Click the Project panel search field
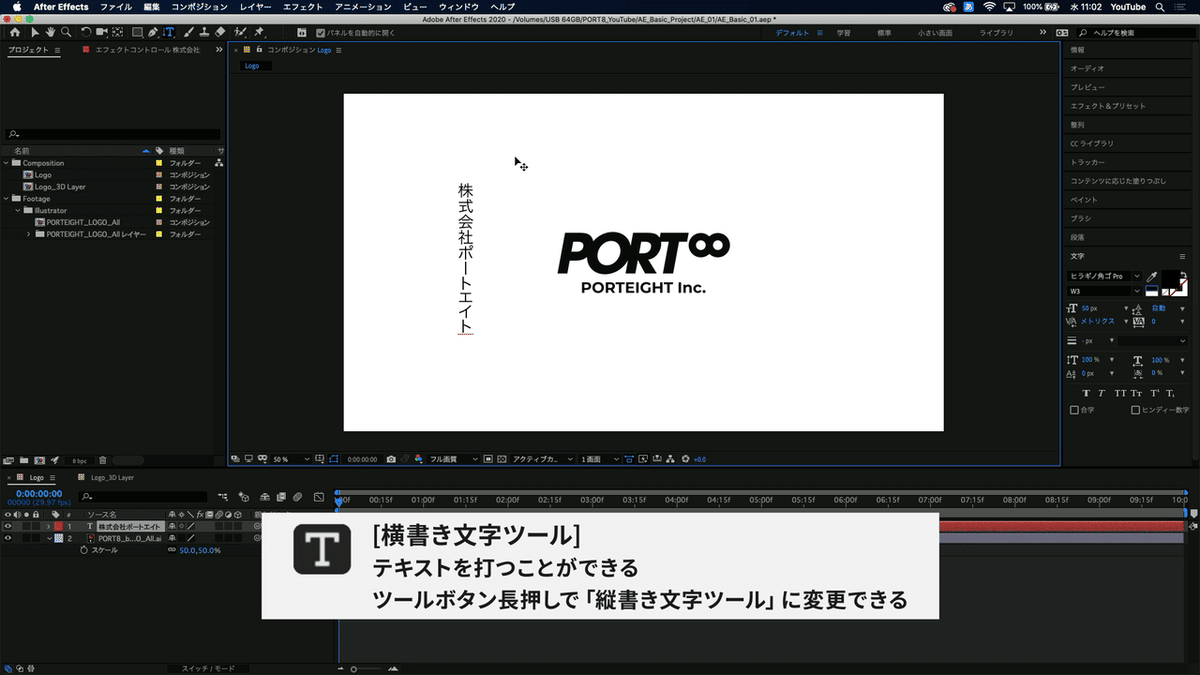Screen dimensions: 1200x675 click(x=112, y=134)
